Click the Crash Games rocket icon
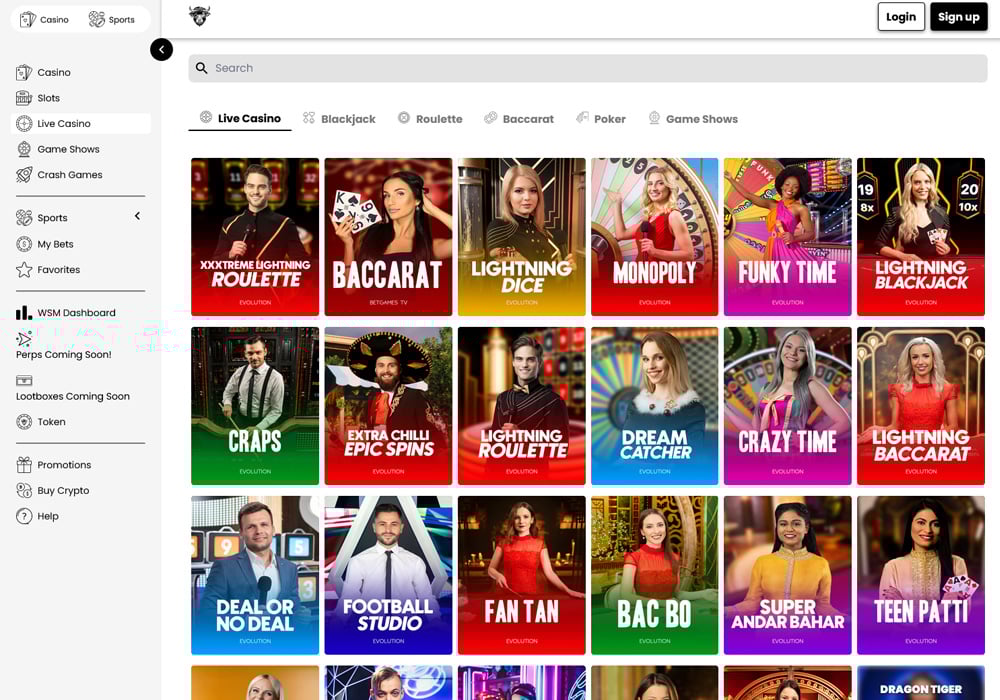Screen dimensions: 1000x700 click(x=24, y=175)
